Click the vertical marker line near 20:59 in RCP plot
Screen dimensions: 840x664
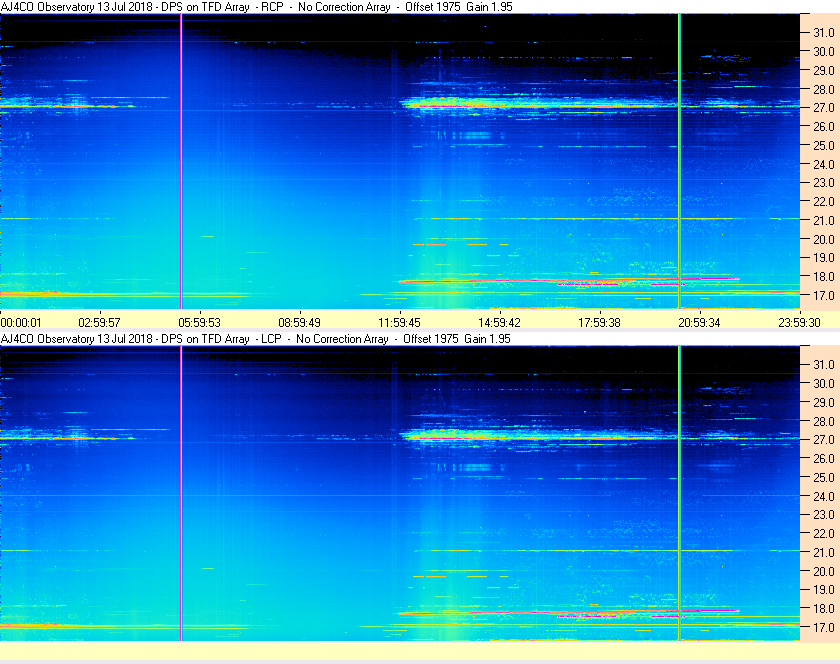pos(679,161)
